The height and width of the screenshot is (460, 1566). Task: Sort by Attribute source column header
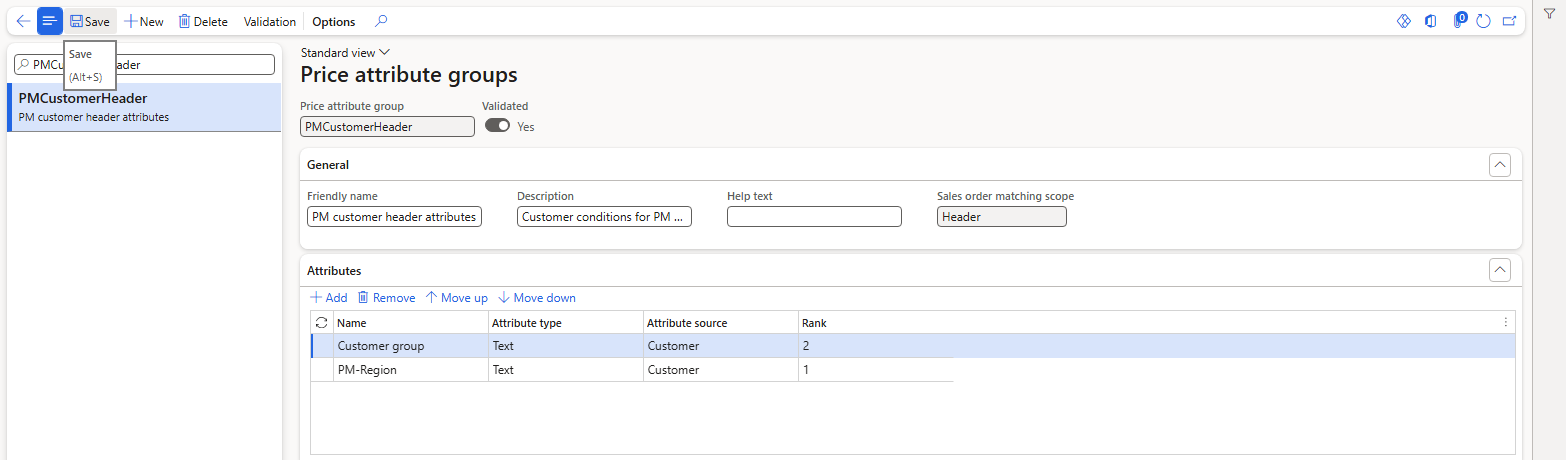pyautogui.click(x=720, y=323)
